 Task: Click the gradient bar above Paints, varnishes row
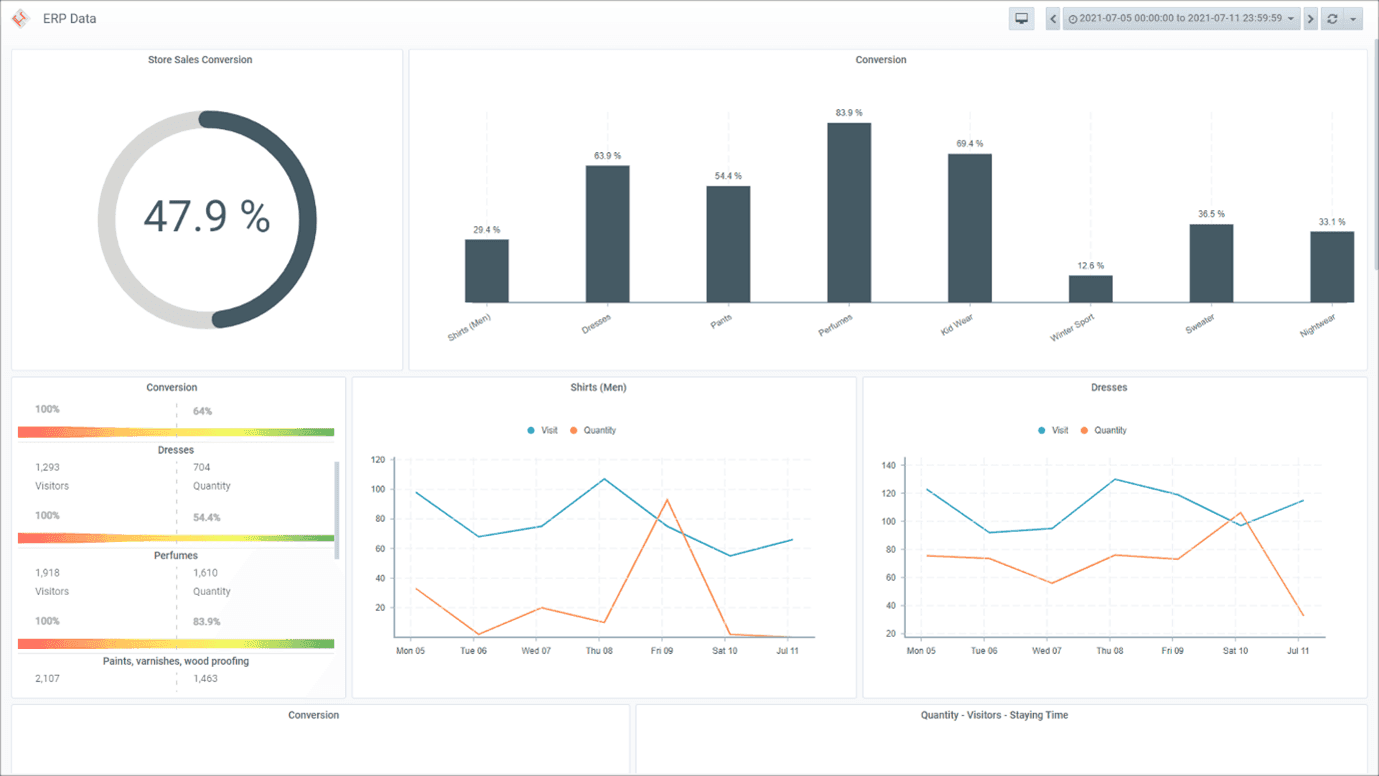pos(176,644)
